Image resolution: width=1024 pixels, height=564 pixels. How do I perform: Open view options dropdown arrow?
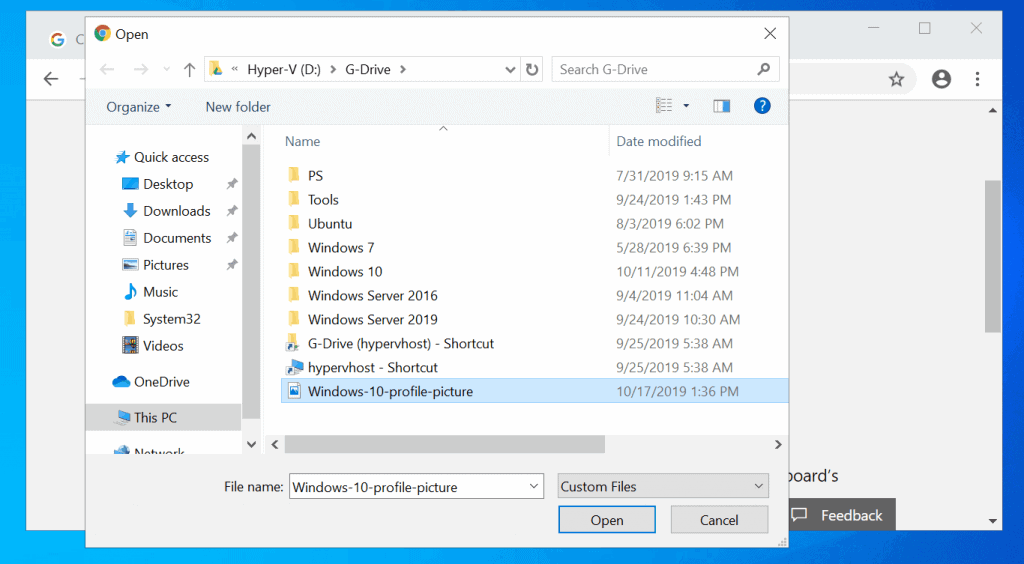[686, 106]
